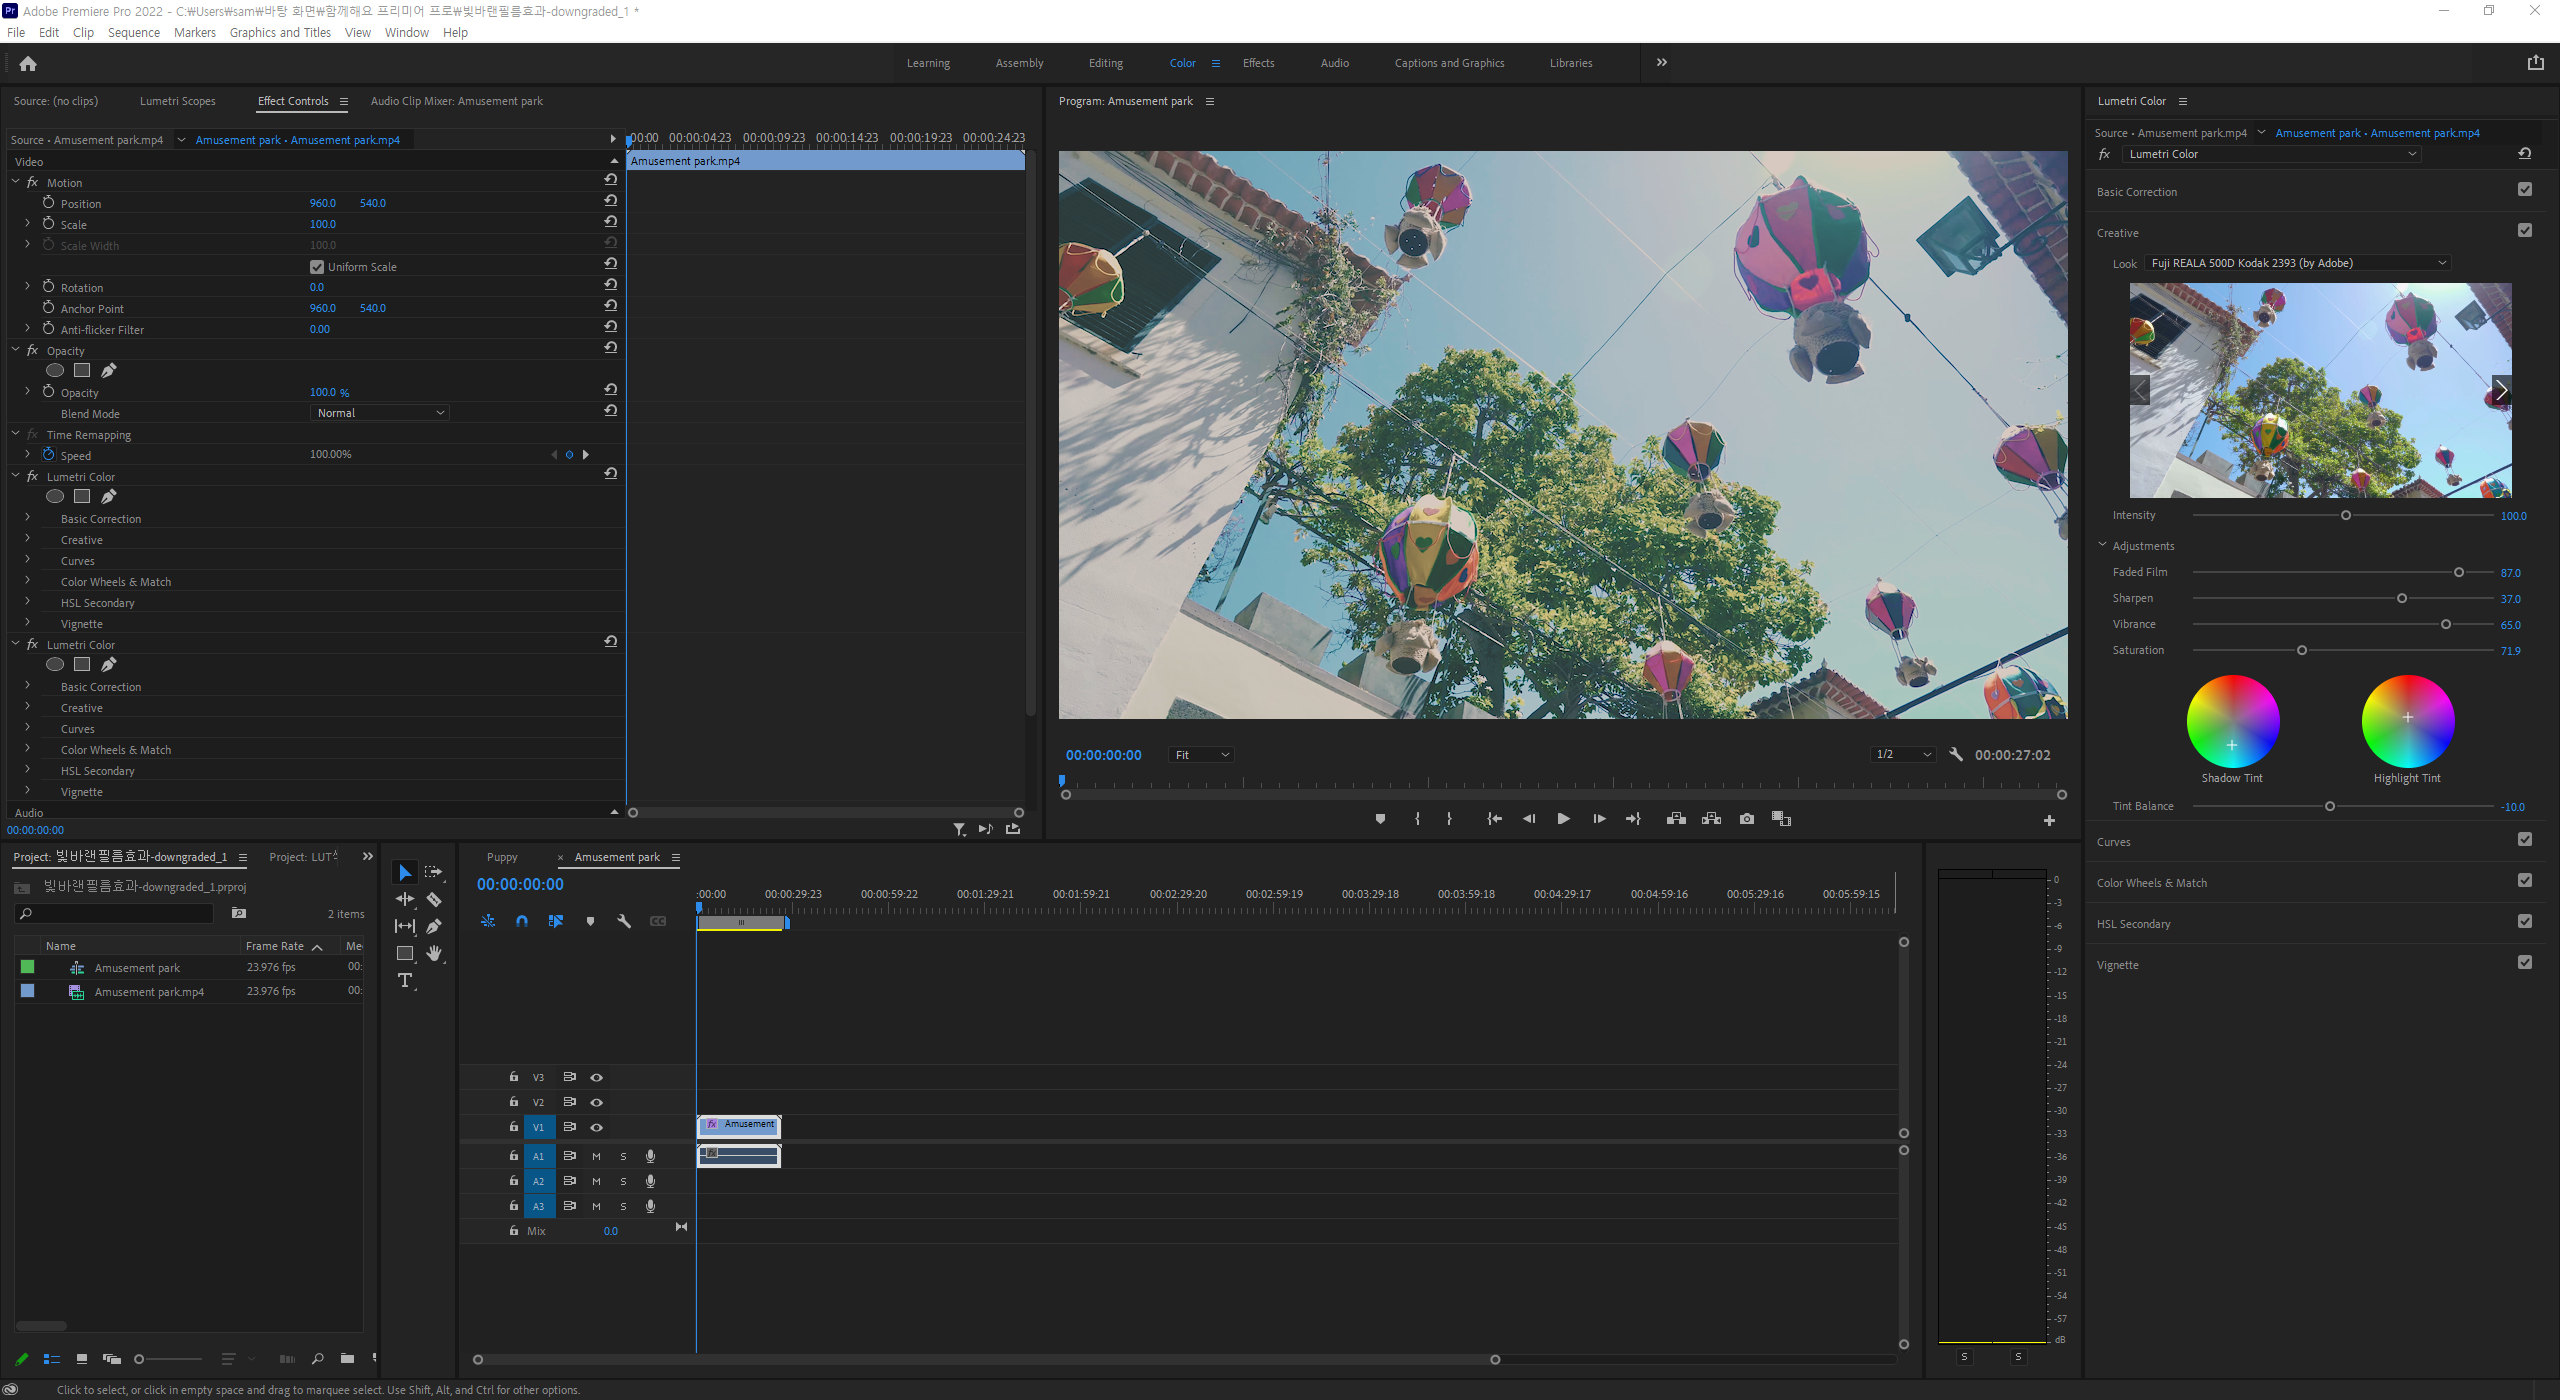This screenshot has height=1400, width=2560.
Task: Switch to the Lumetri Scopes tab
Action: pyautogui.click(x=177, y=101)
